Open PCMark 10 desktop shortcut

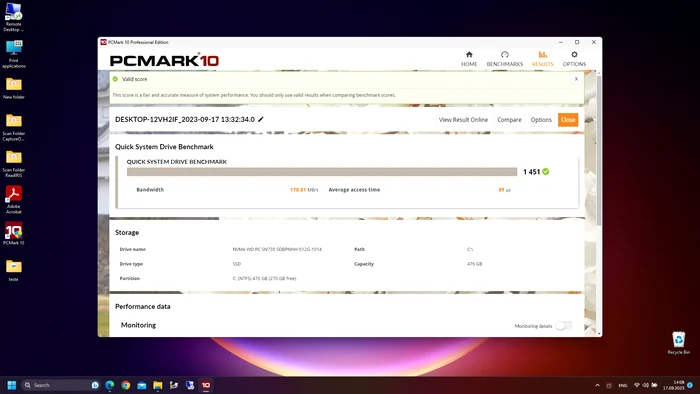(x=14, y=234)
